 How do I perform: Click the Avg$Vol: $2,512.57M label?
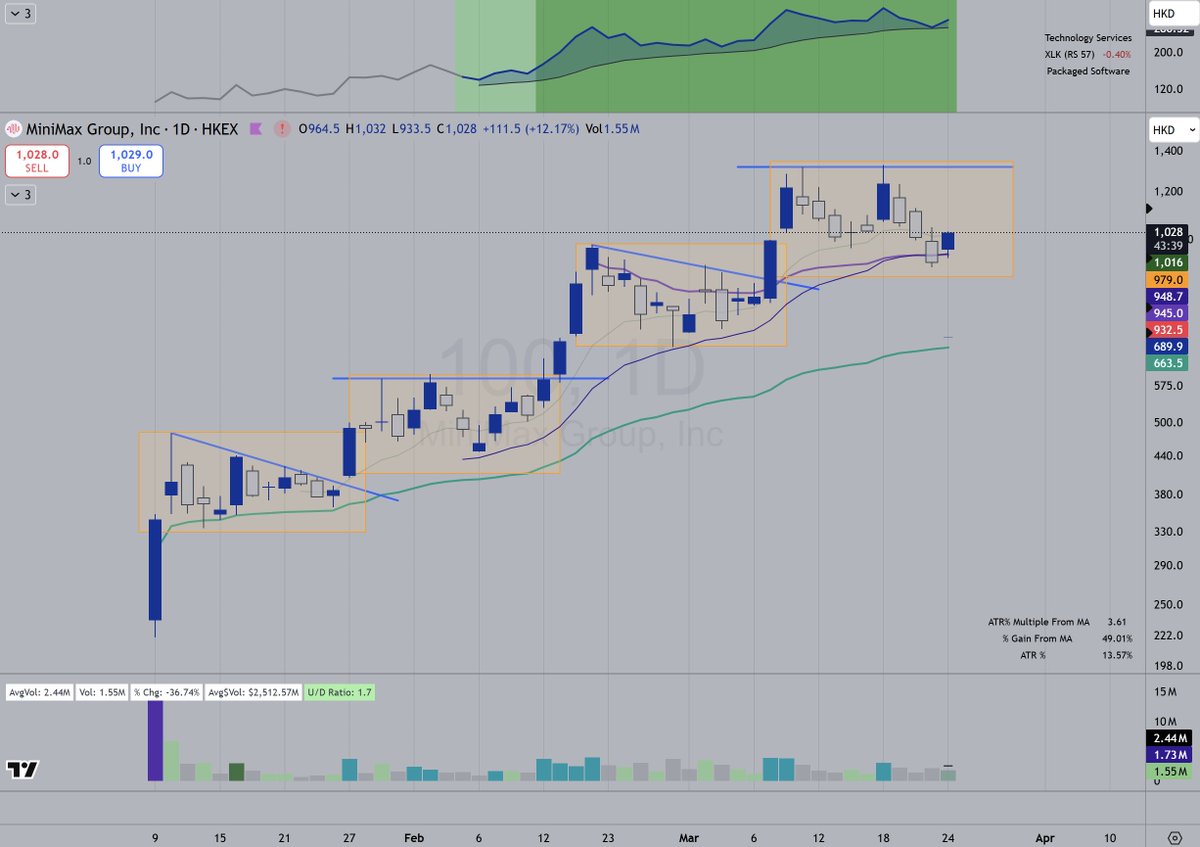point(253,692)
